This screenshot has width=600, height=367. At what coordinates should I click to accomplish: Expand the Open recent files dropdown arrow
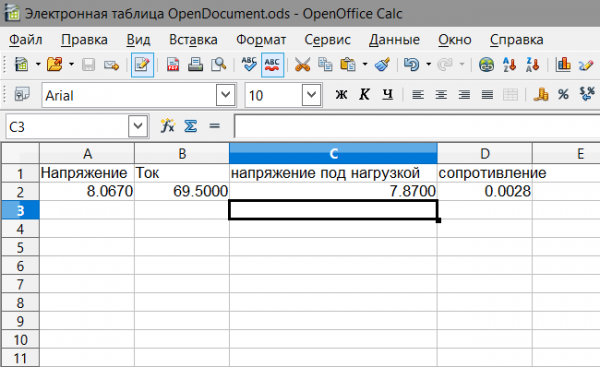[x=72, y=65]
